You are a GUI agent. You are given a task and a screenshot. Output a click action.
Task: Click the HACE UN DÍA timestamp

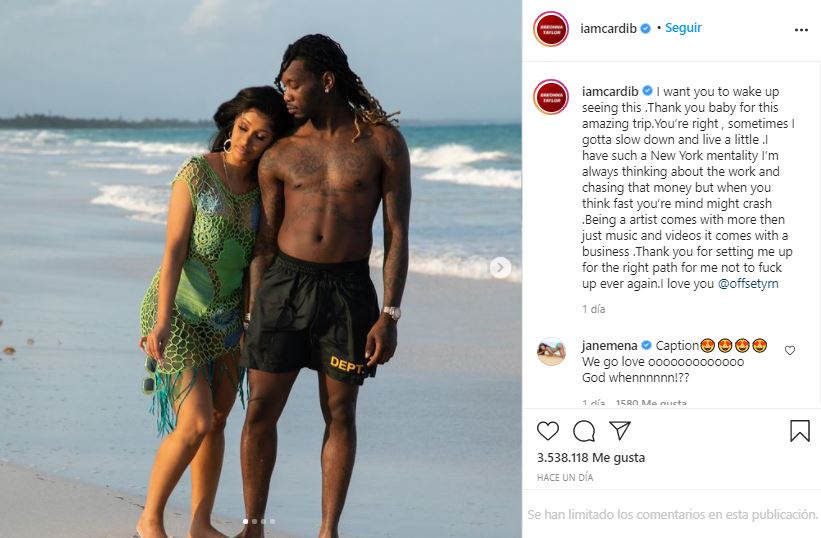click(565, 477)
